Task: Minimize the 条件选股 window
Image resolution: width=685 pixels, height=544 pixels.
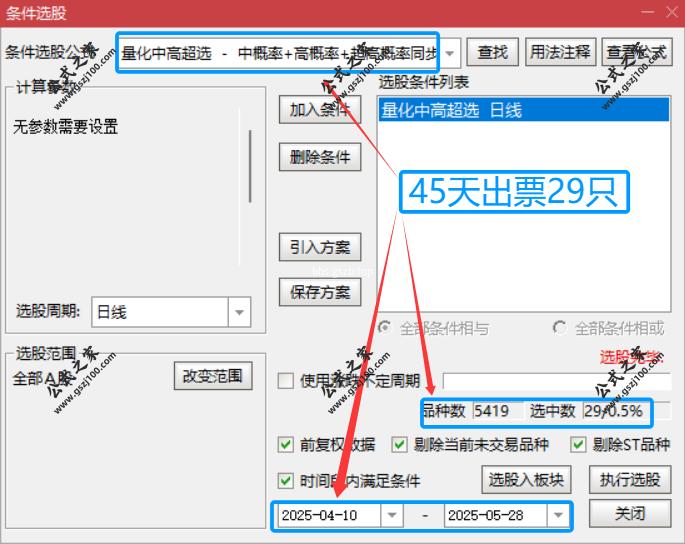Action: pos(648,12)
